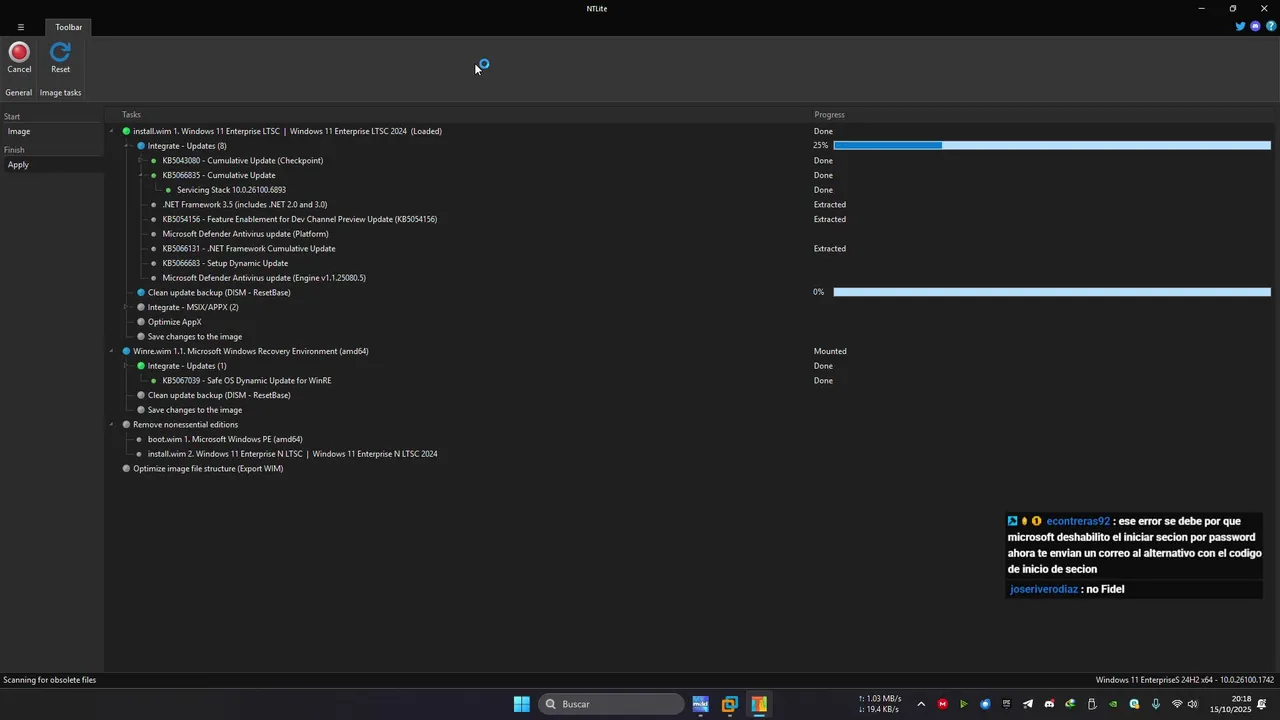Click the Tasks column header

[131, 115]
